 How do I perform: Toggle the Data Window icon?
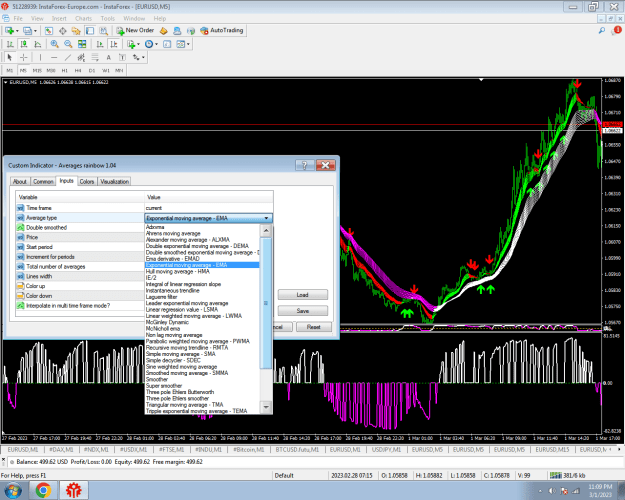pos(63,31)
